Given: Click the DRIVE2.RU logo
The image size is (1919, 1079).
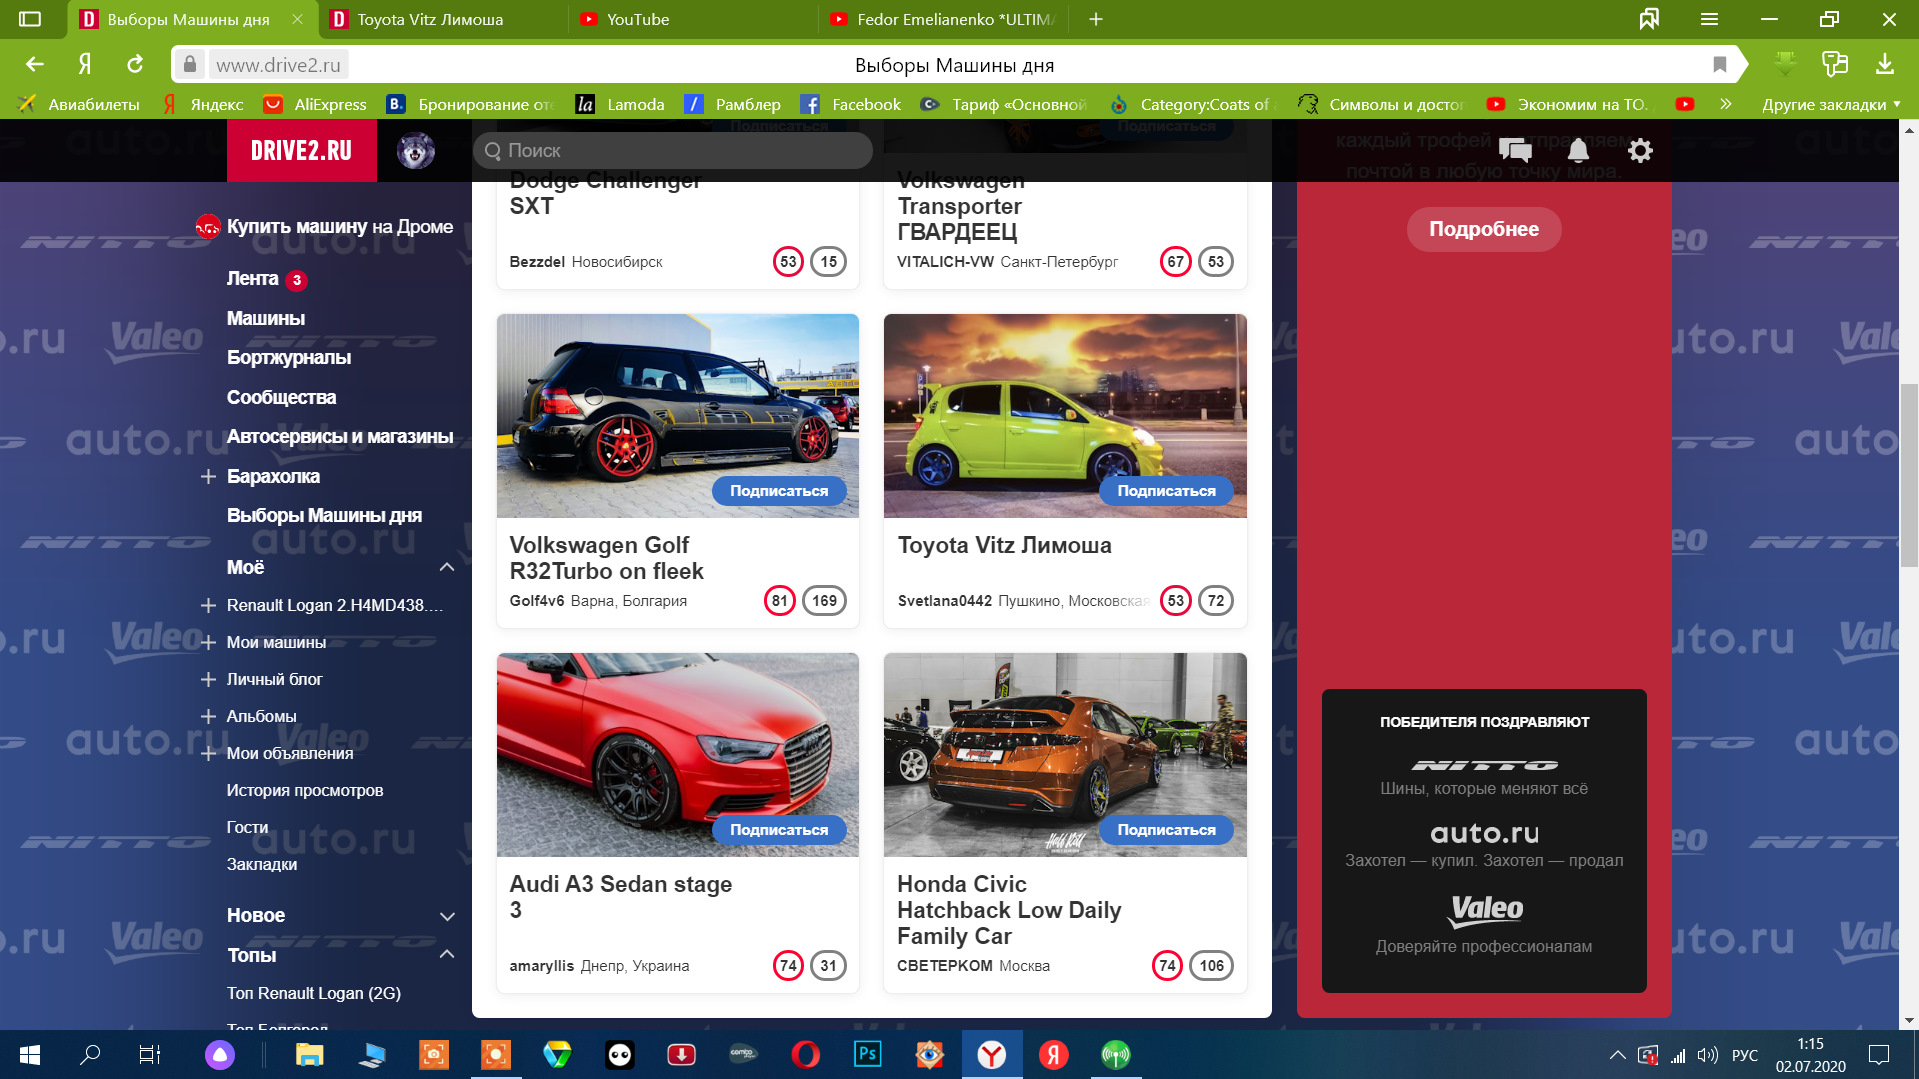Looking at the screenshot, I should [302, 151].
